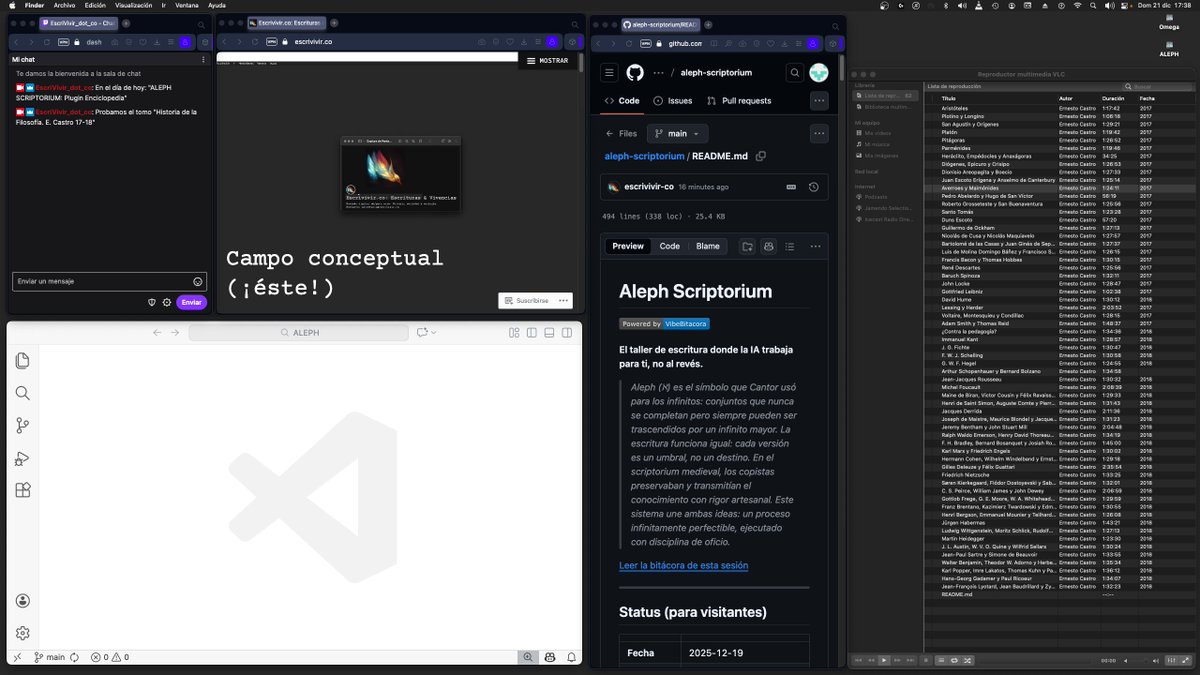Open the three-dots menu beside main branch
This screenshot has height=675, width=1200.
tap(819, 133)
